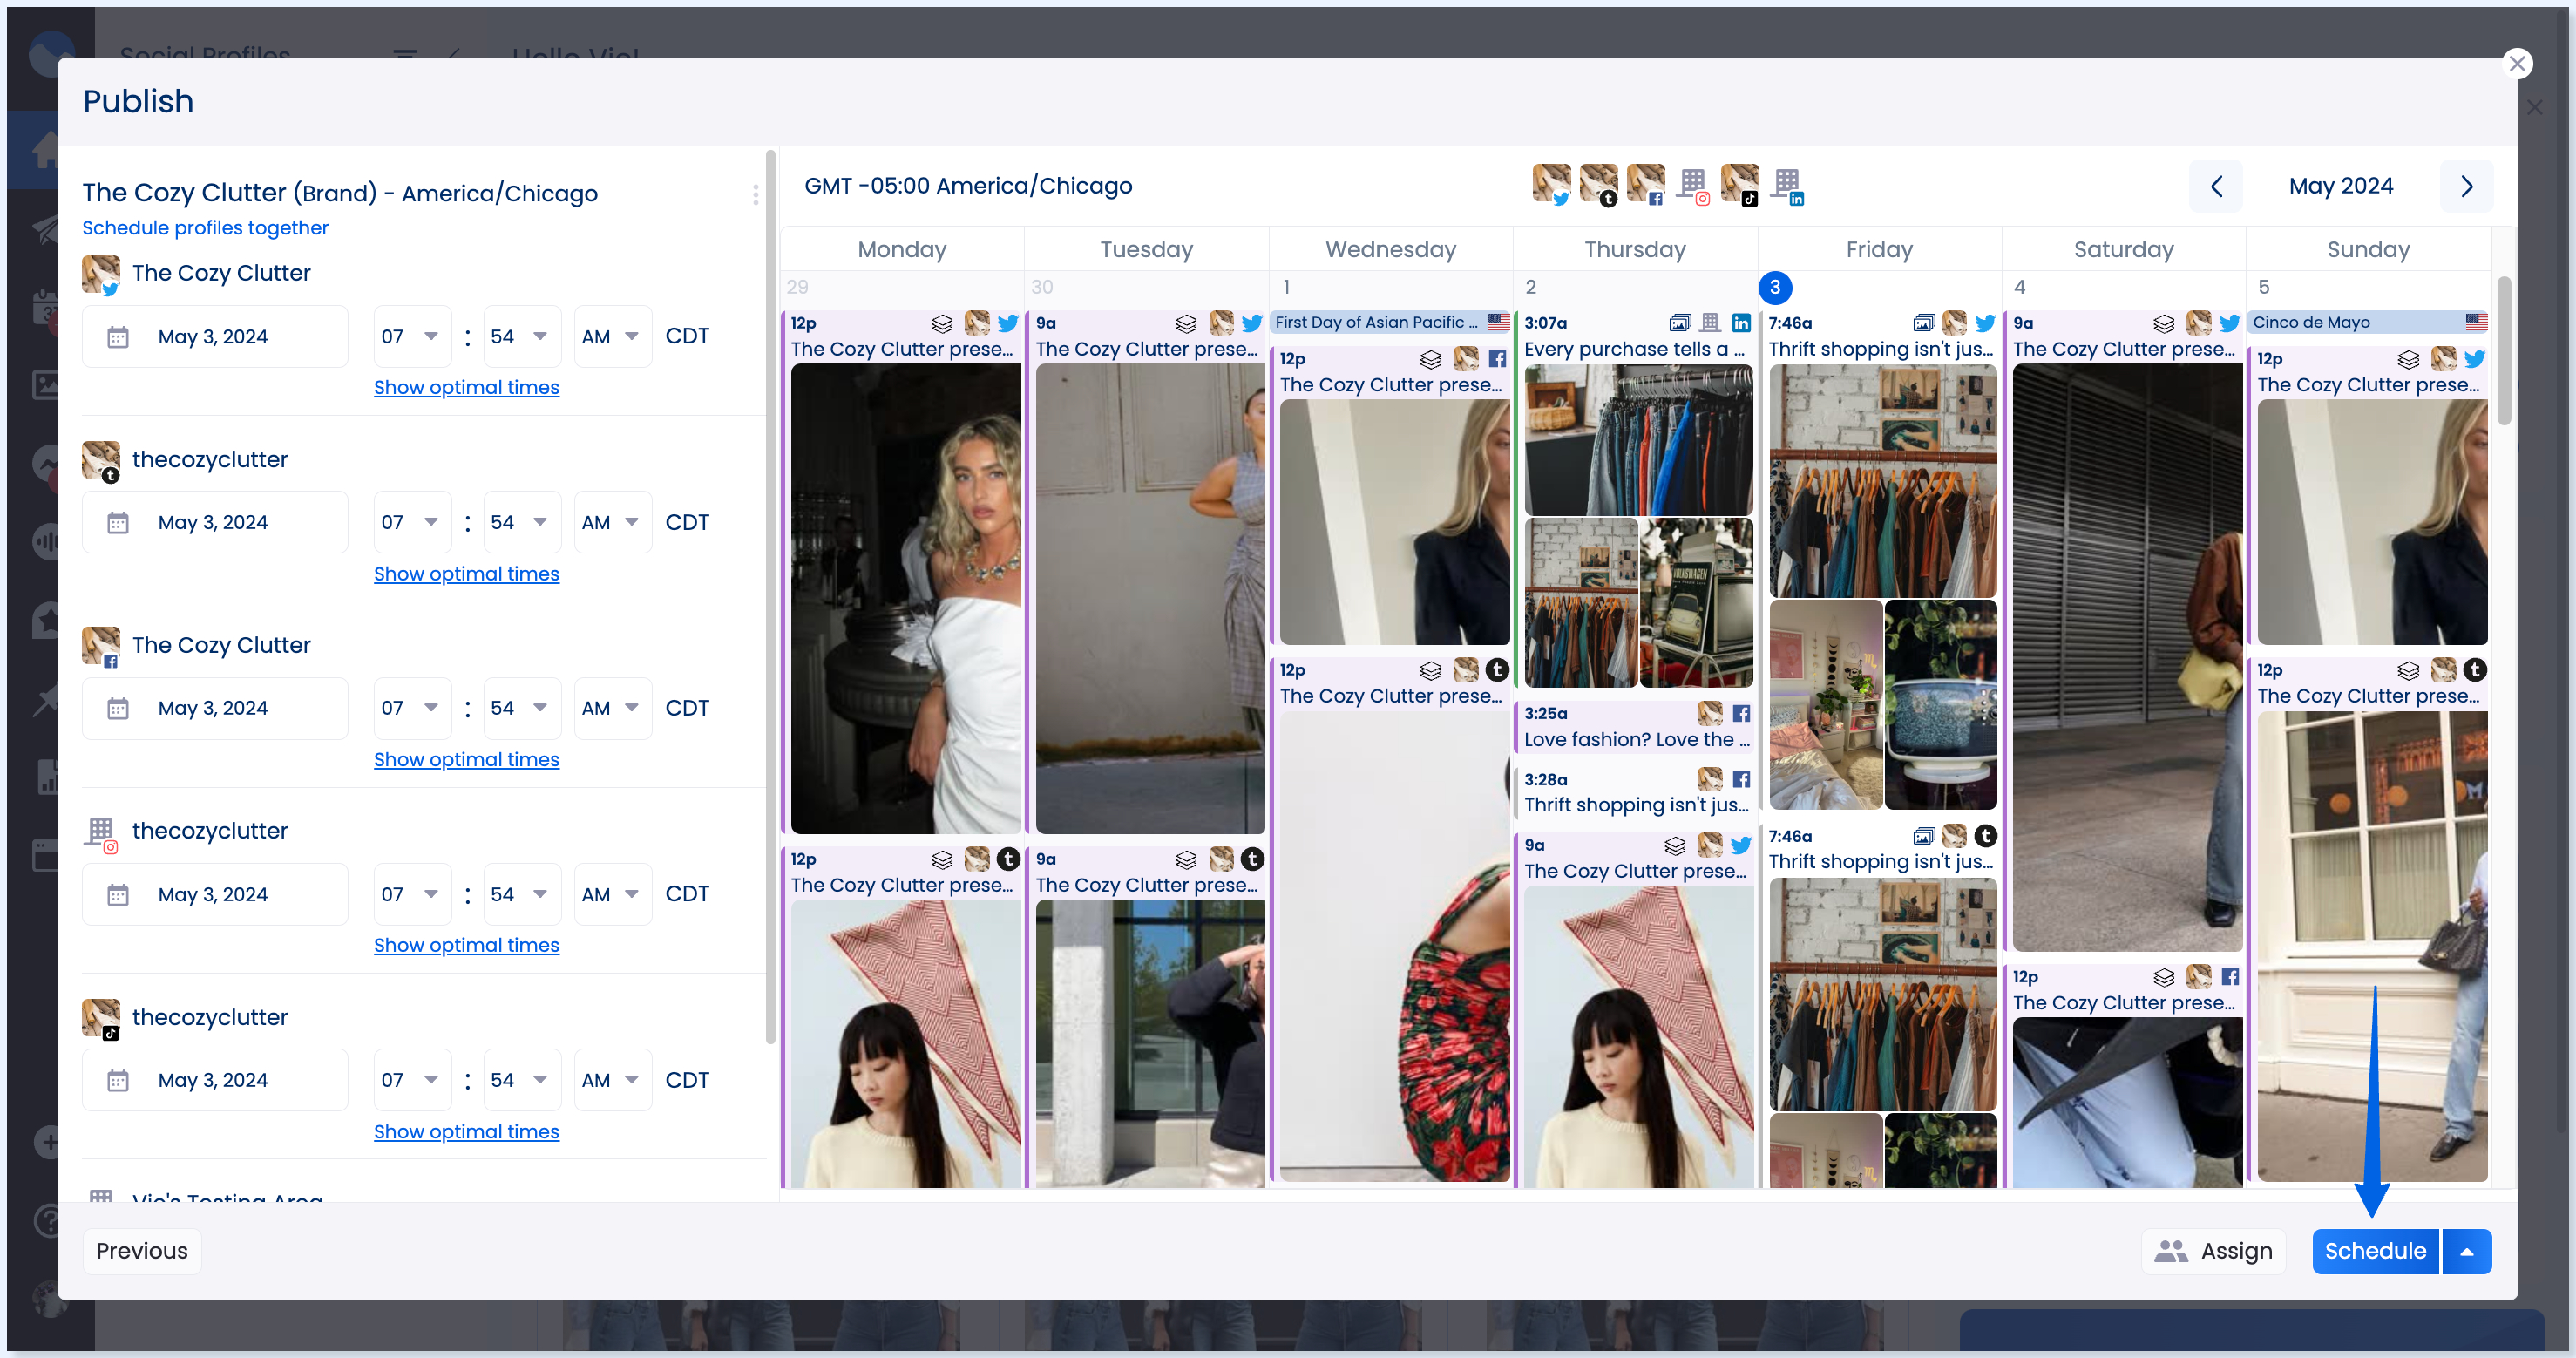Open Thursday 3:07a jeans rack thumbnail
Viewport: 2576px width, 1358px height.
1638,440
